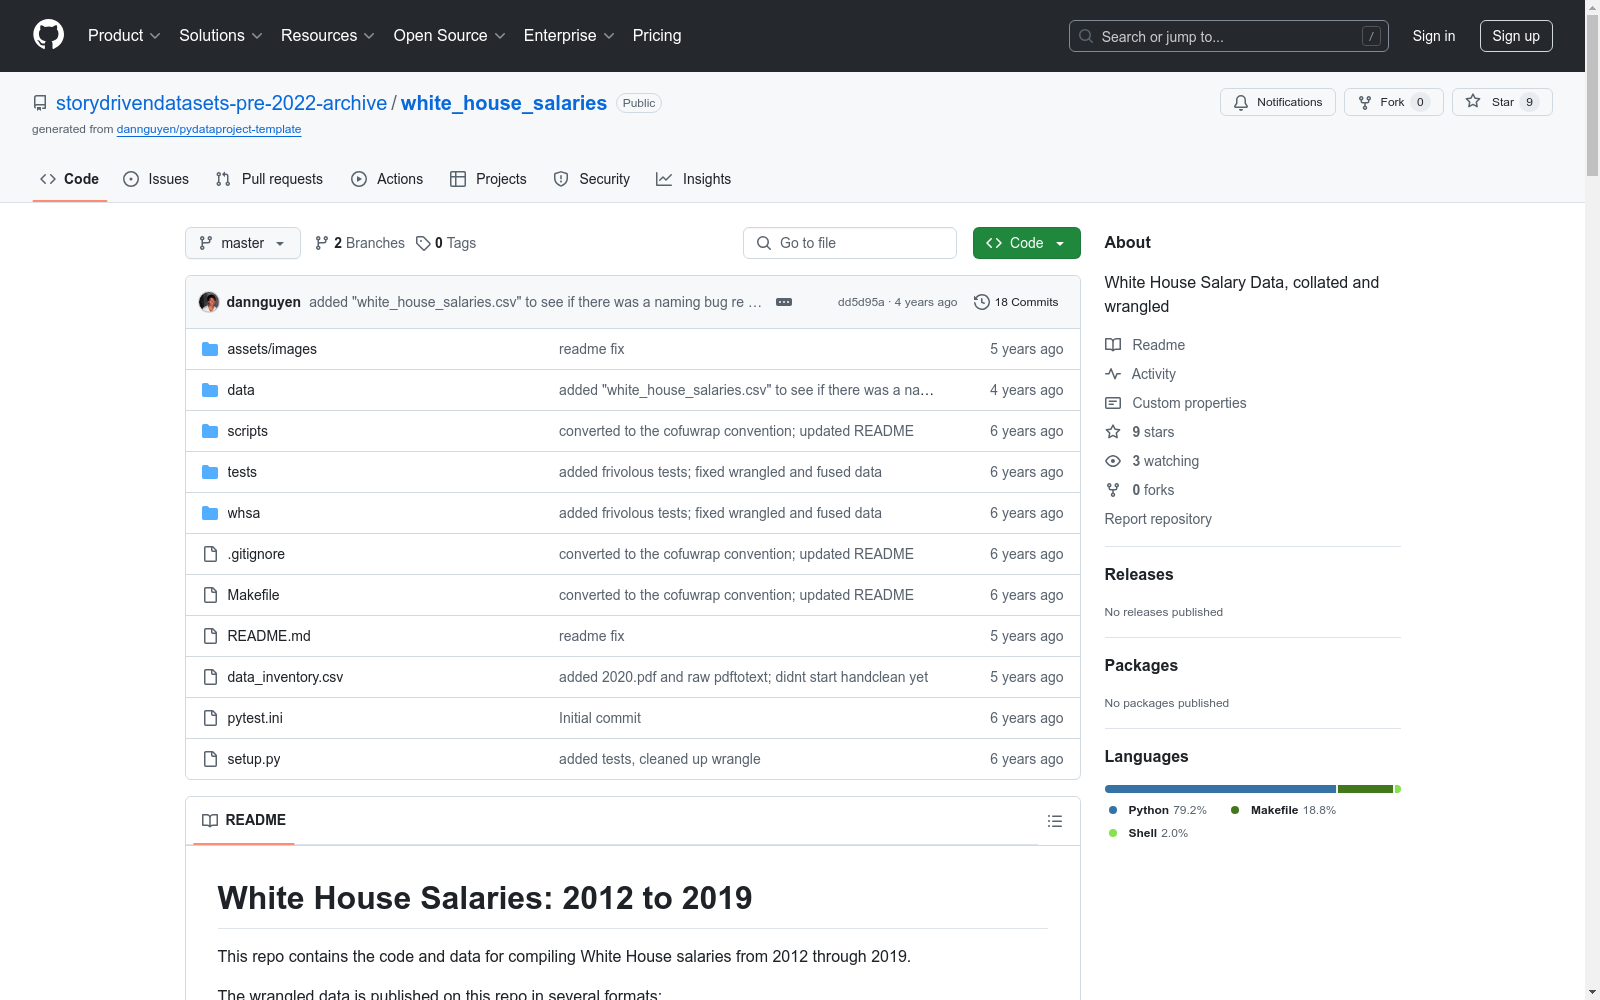The height and width of the screenshot is (1000, 1600).
Task: Click the Python segment of the language bar
Action: coord(1220,789)
